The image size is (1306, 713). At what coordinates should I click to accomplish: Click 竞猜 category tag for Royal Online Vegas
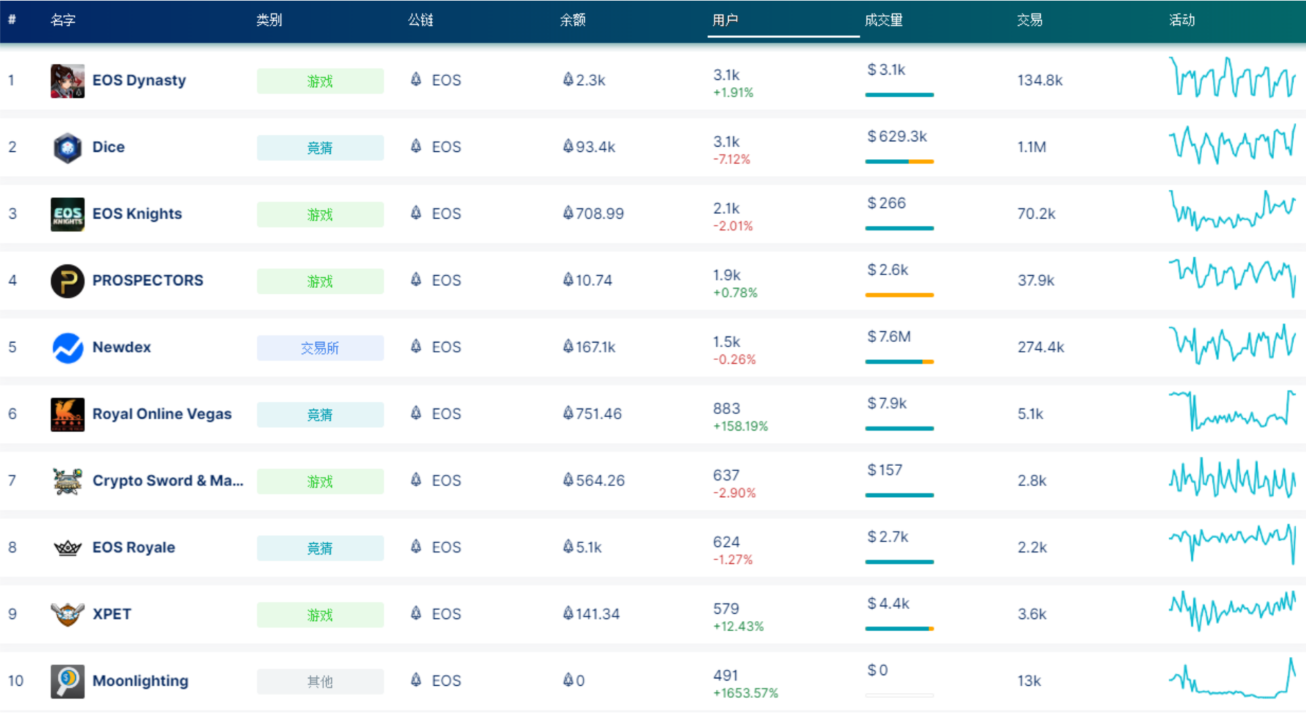320,414
